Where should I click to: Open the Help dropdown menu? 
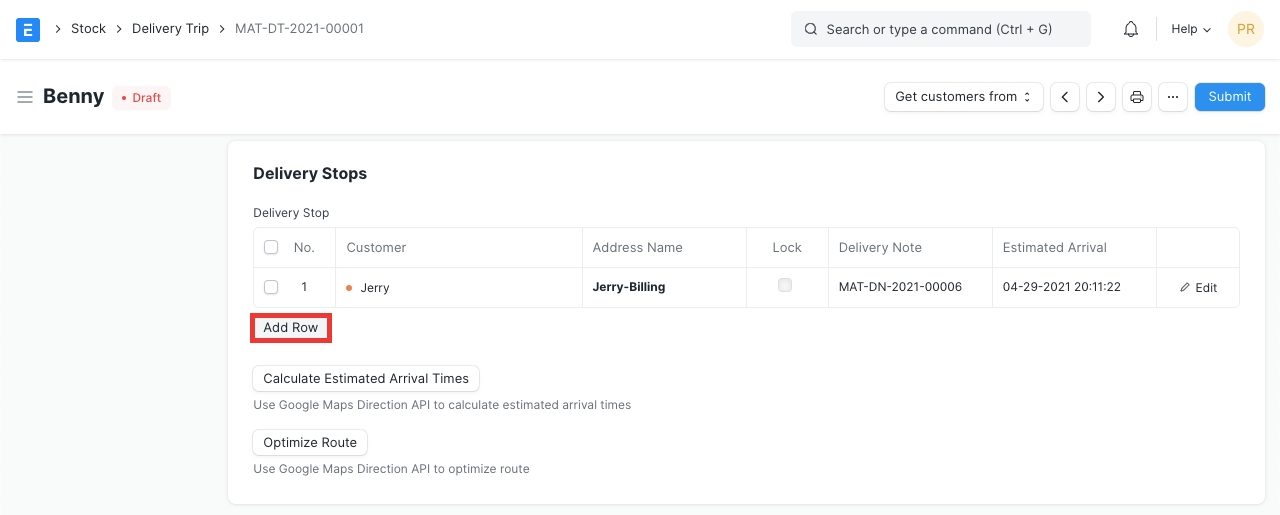tap(1190, 29)
